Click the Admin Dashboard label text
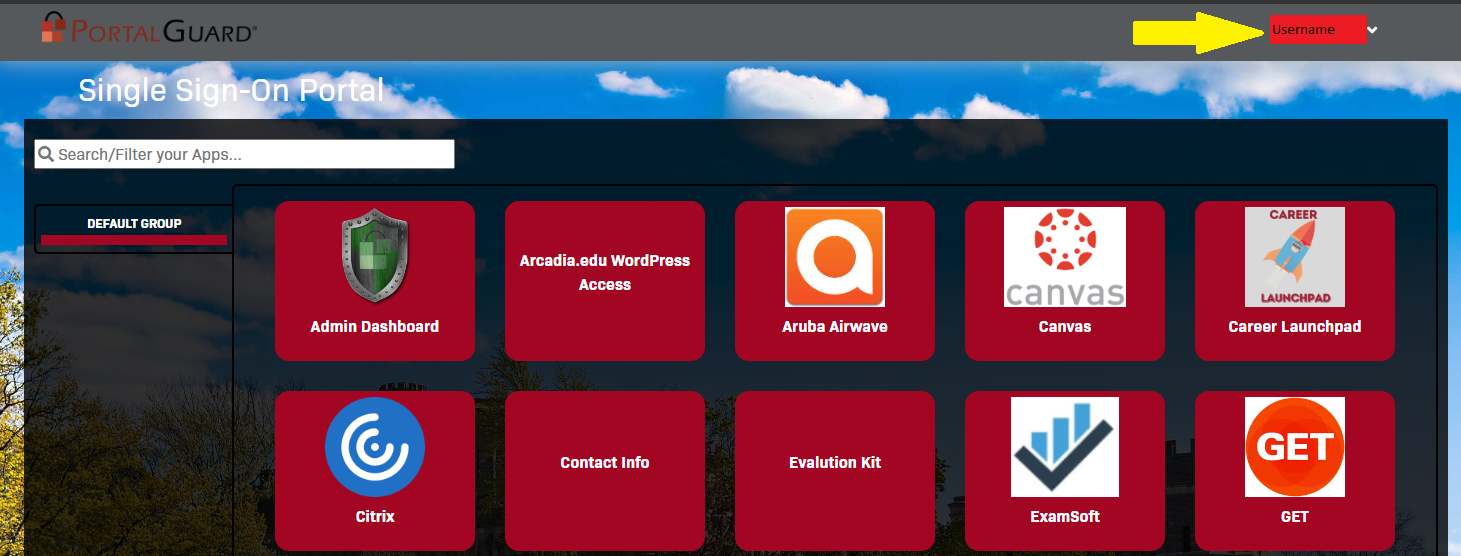The width and height of the screenshot is (1461, 556). 375,327
